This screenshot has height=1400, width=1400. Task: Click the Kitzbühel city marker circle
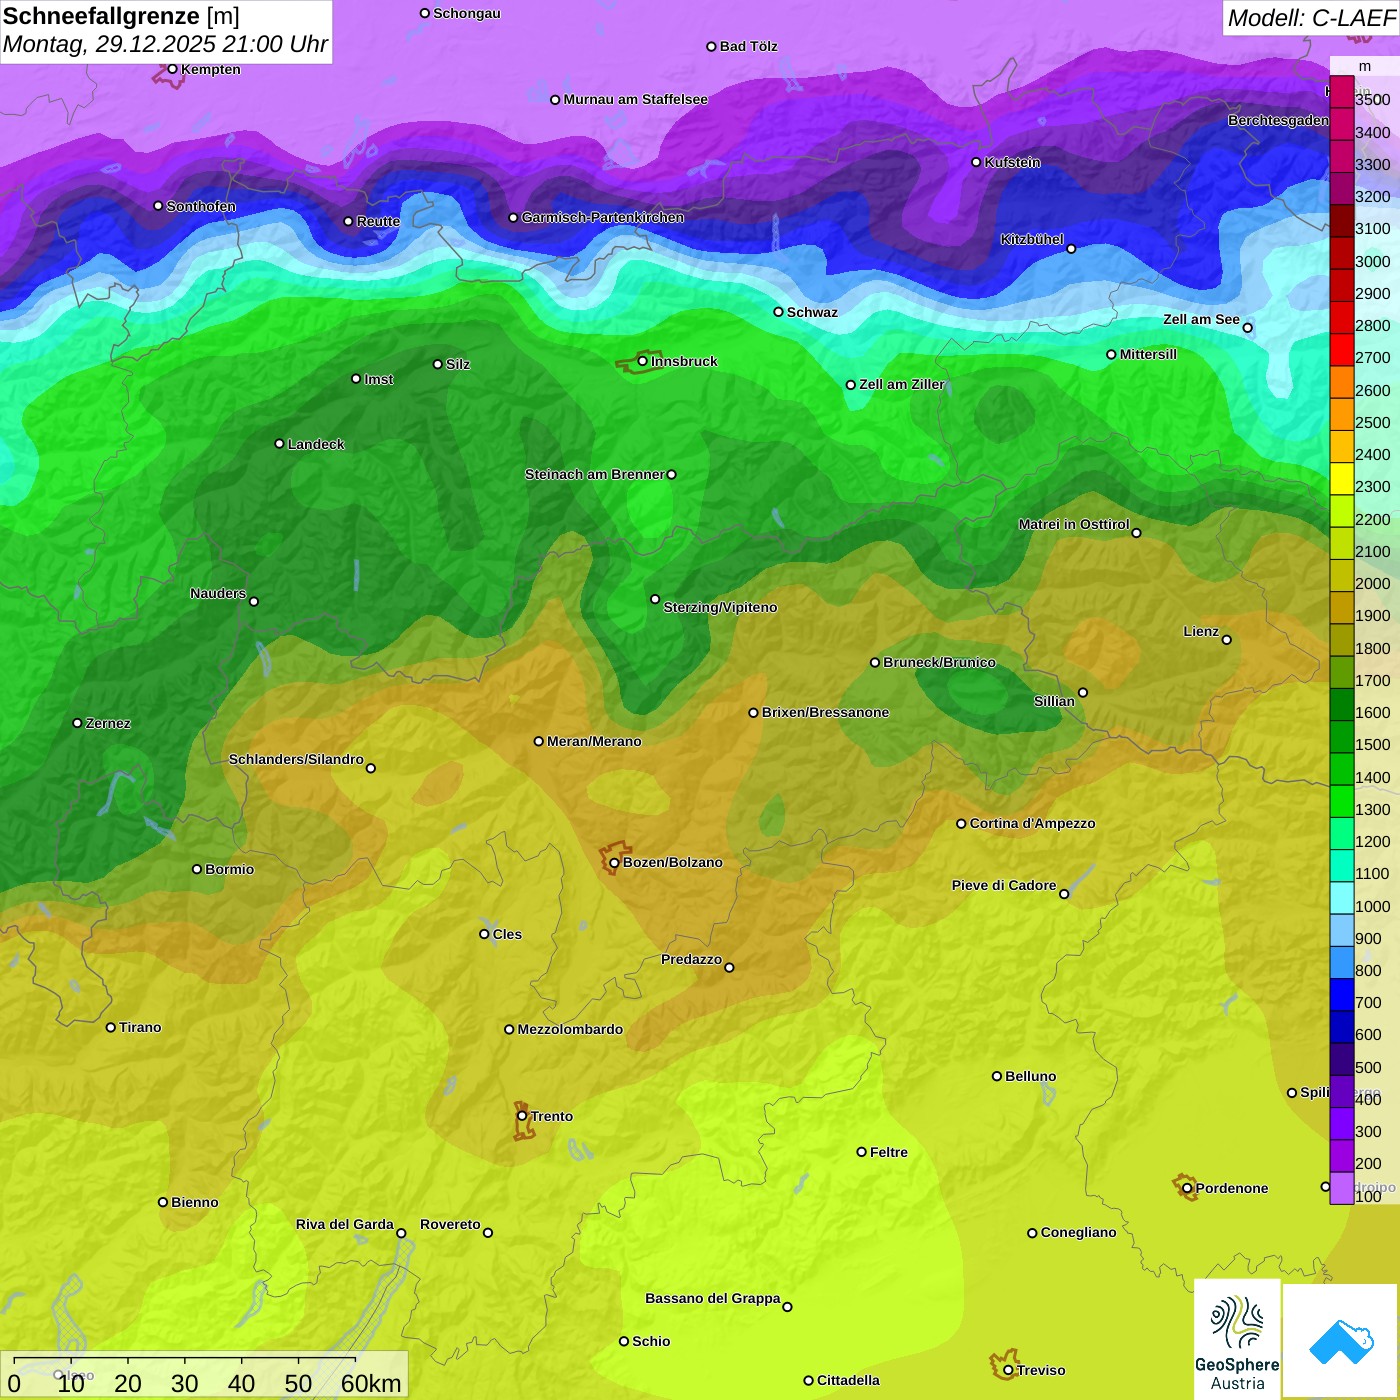tap(1071, 249)
